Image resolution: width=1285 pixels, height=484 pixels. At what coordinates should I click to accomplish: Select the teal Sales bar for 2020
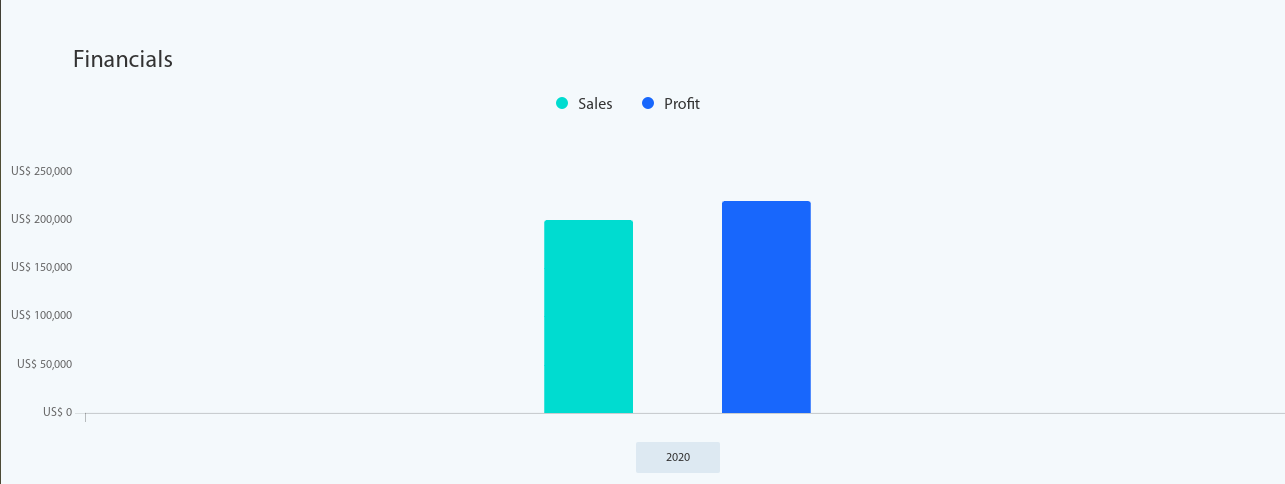tap(588, 316)
